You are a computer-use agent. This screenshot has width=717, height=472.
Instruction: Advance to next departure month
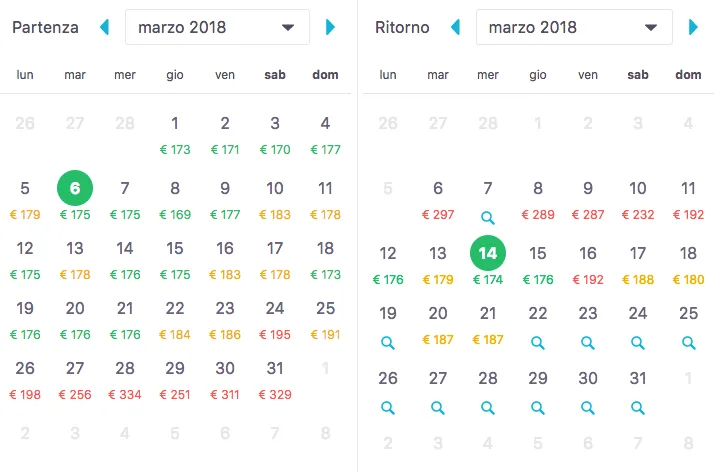click(x=331, y=28)
